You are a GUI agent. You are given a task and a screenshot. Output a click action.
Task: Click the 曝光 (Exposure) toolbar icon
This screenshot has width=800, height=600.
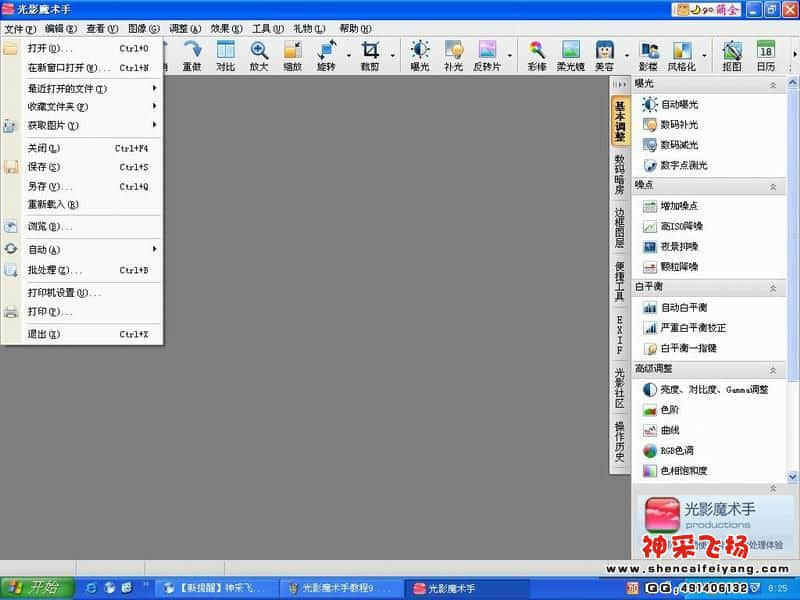(x=420, y=51)
